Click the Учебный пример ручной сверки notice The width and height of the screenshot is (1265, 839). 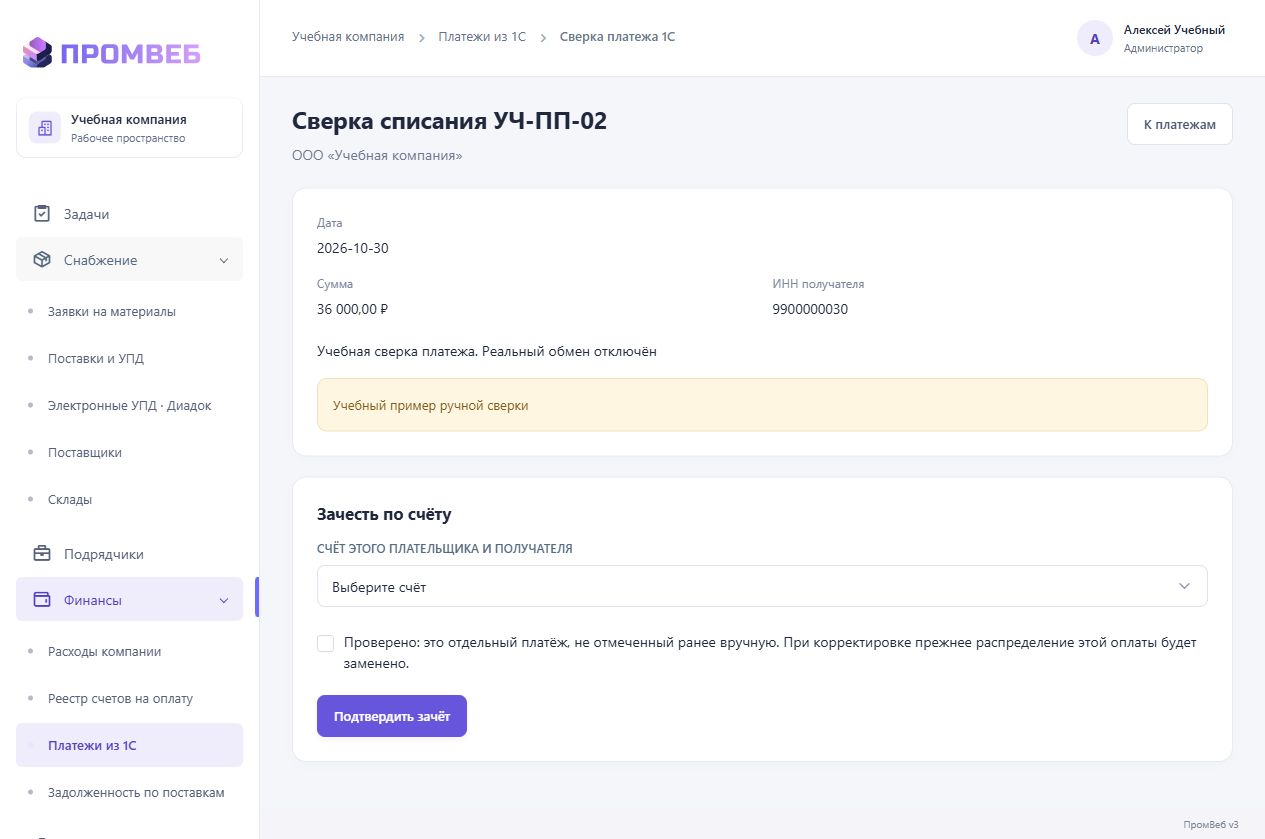(762, 405)
